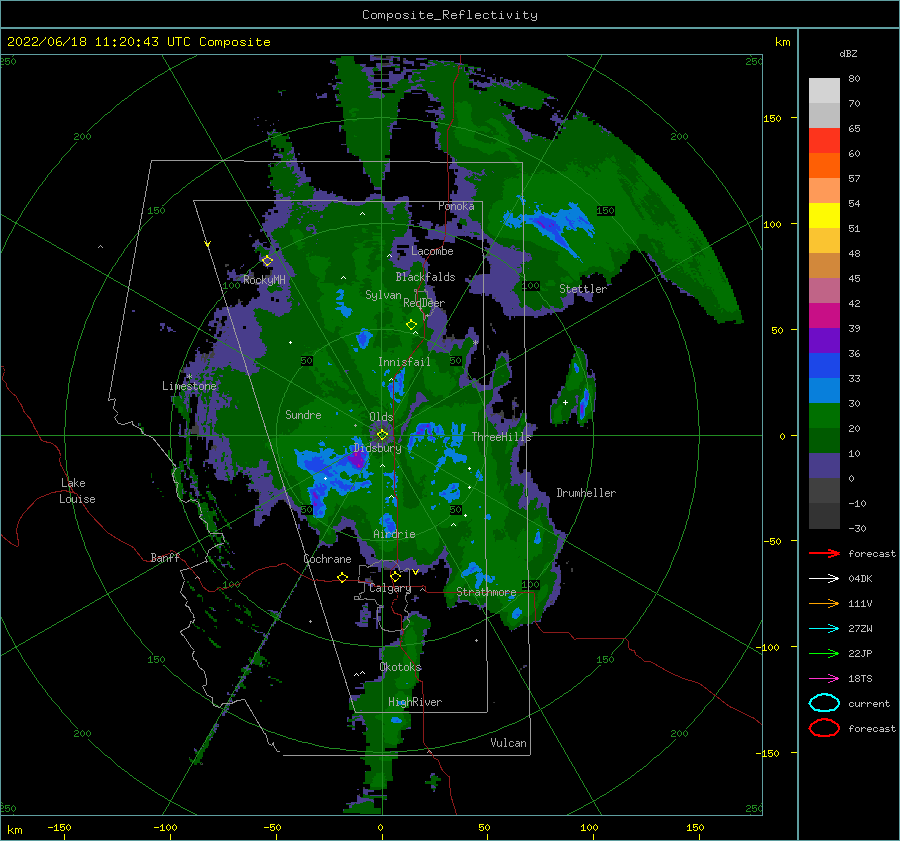Click the radar center marker at Olds
The height and width of the screenshot is (841, 900).
(382, 435)
